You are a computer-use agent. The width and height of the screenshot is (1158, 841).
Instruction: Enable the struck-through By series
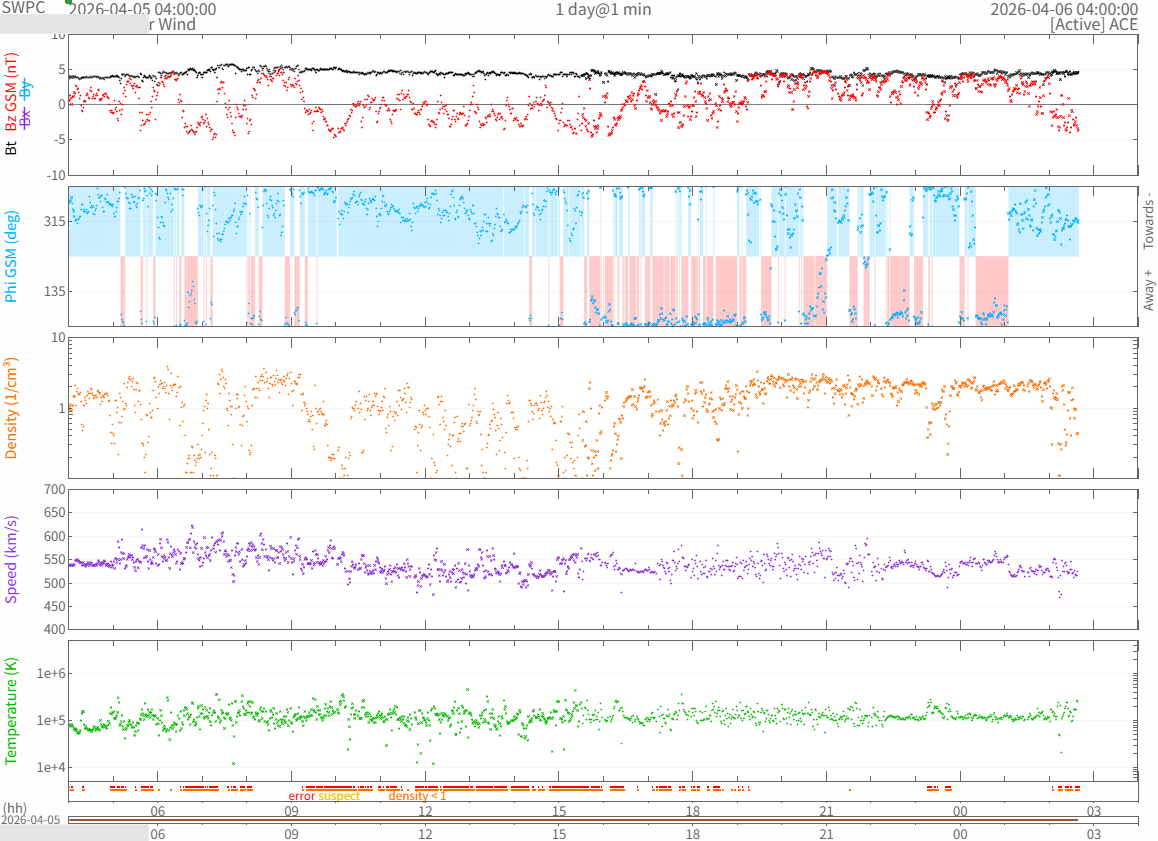(x=27, y=90)
